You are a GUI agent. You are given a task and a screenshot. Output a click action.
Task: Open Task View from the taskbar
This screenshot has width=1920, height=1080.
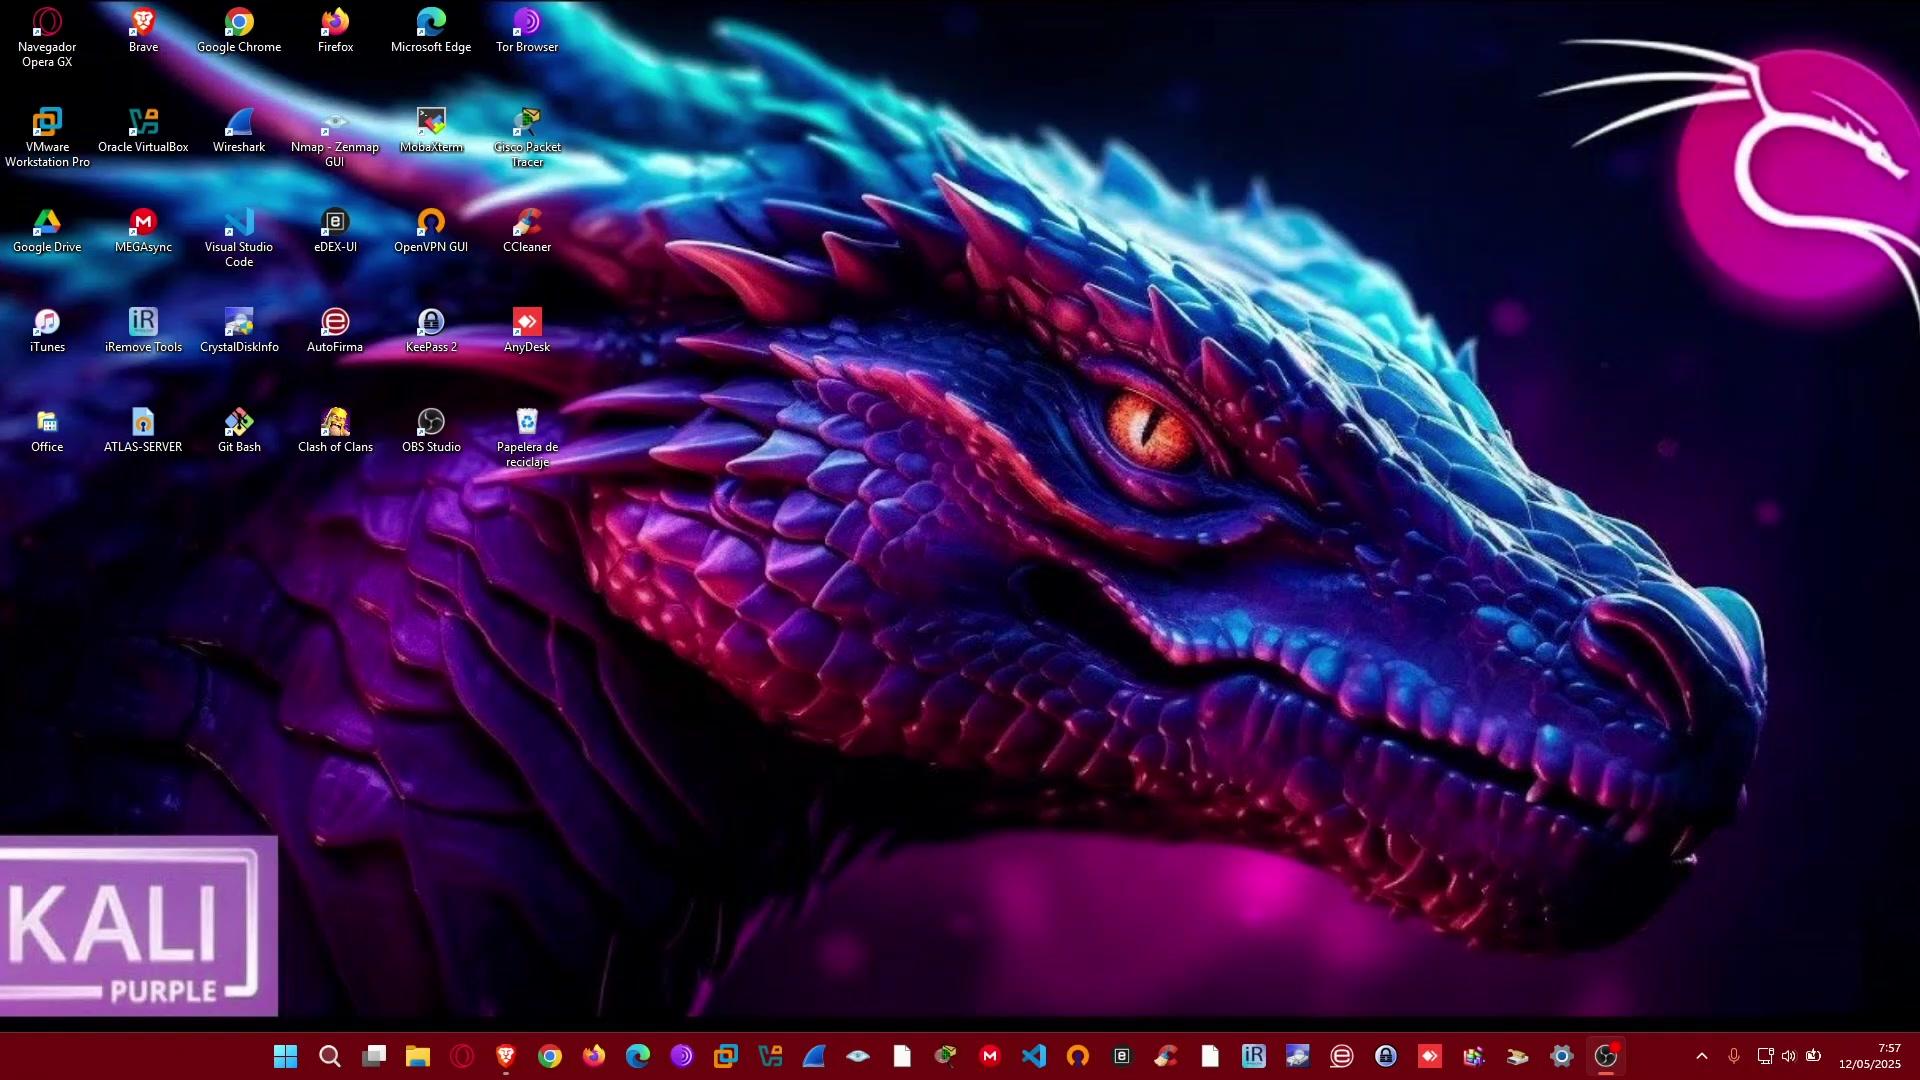pos(374,1056)
